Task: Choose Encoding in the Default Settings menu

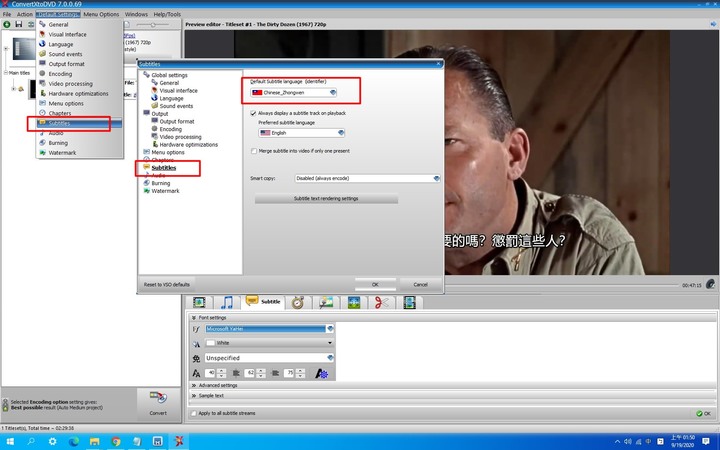Action: coord(60,74)
